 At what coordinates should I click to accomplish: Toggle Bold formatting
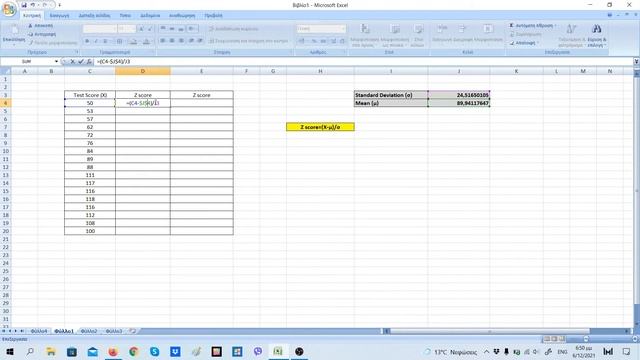(87, 41)
